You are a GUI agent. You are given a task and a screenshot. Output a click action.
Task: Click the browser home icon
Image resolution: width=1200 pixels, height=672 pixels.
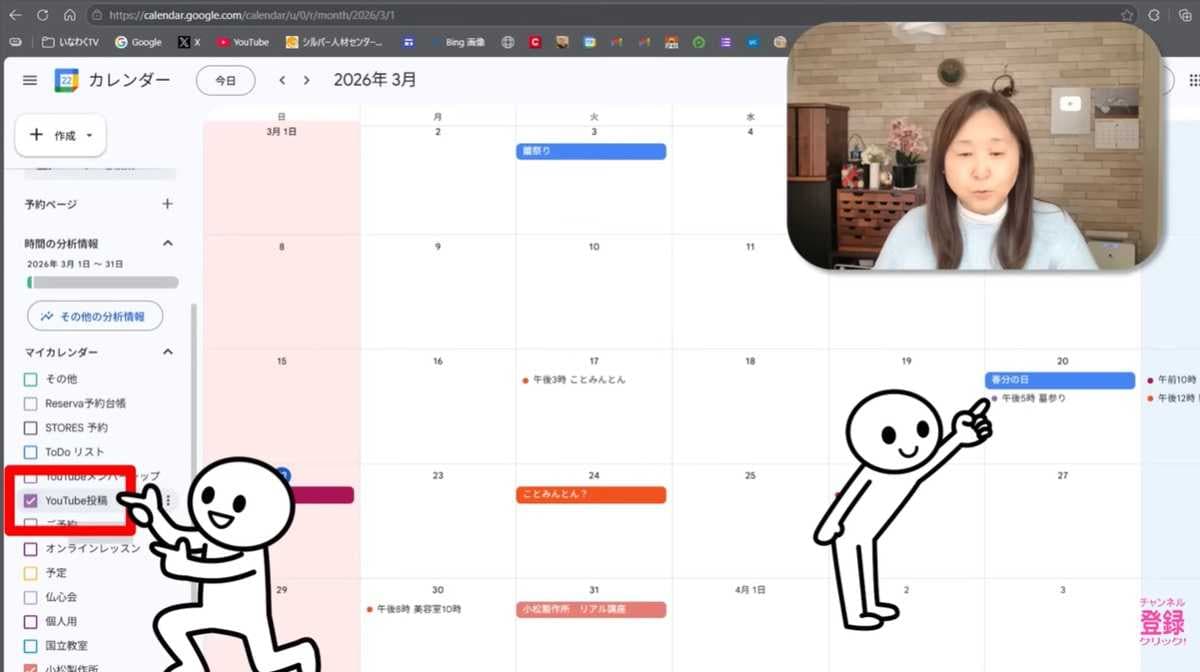click(69, 15)
